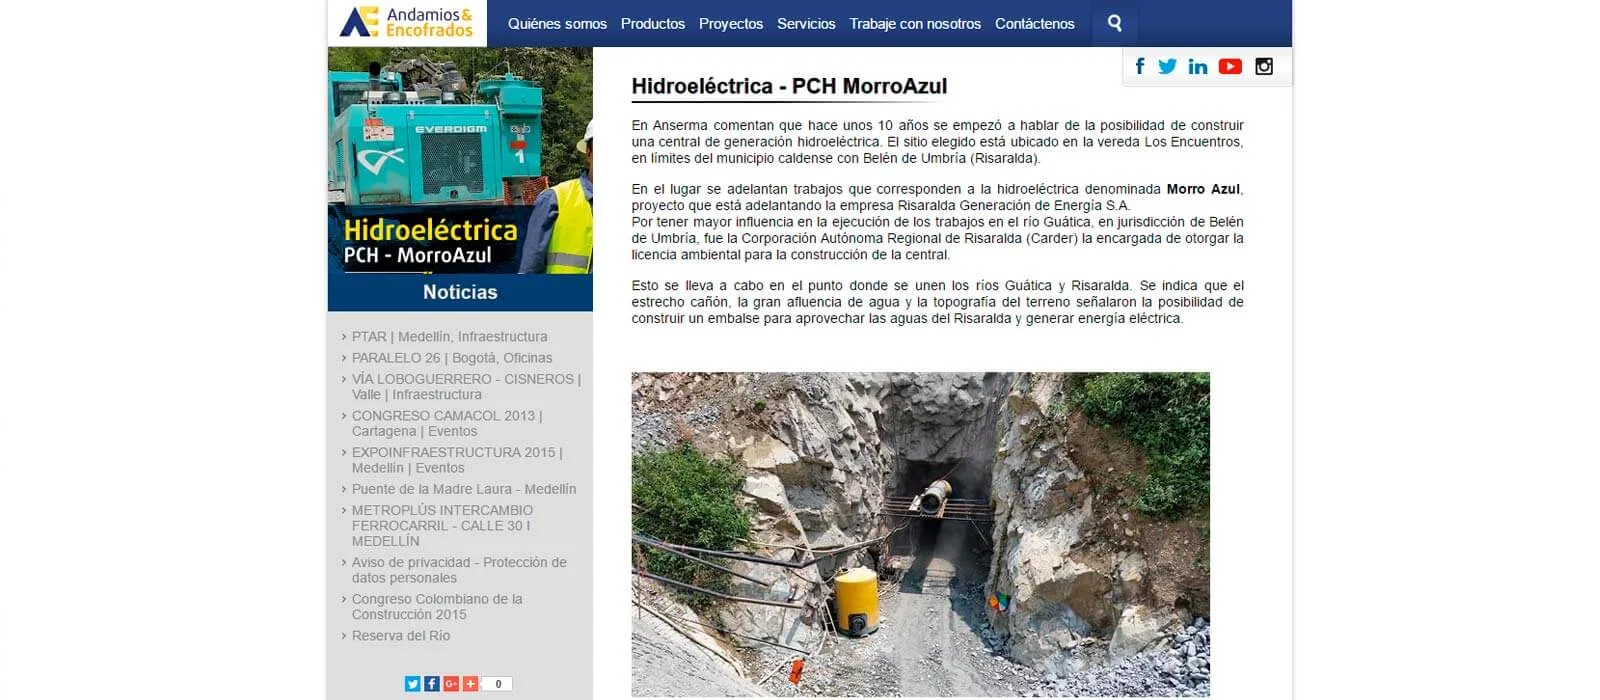Image resolution: width=1600 pixels, height=700 pixels.
Task: Open the Productos menu
Action: 653,24
